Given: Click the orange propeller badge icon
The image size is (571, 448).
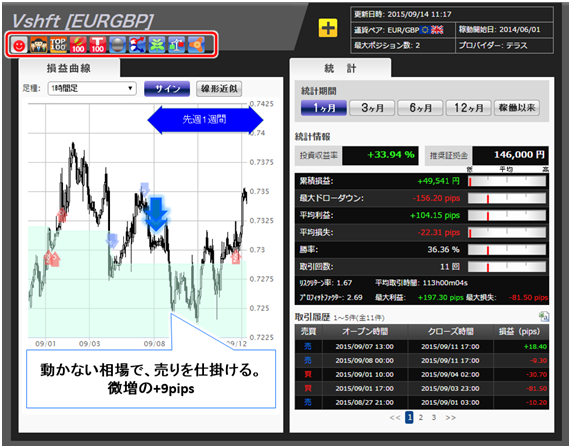Looking at the screenshot, I should (196, 45).
